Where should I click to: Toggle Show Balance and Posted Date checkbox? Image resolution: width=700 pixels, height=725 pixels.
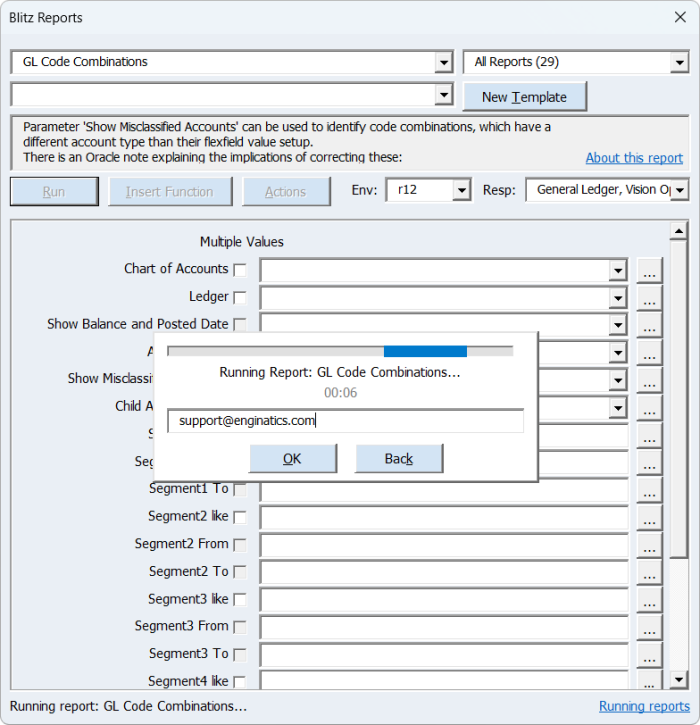240,325
